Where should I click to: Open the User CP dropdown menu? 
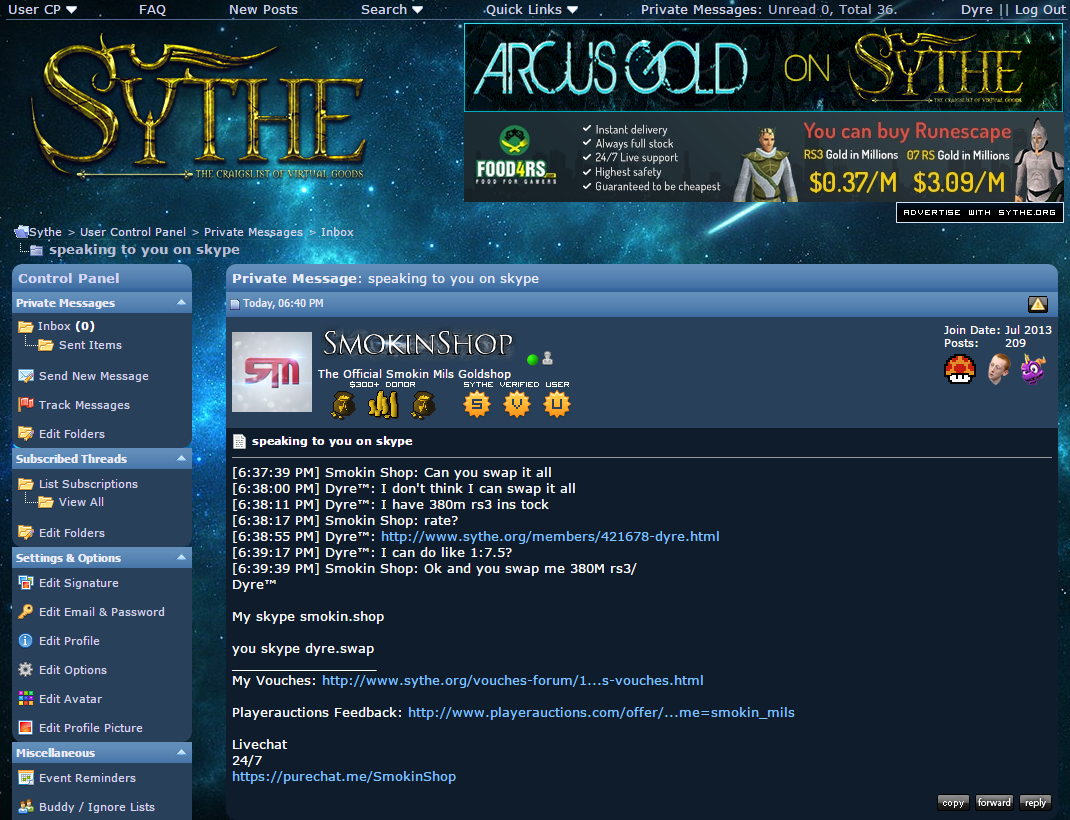42,10
